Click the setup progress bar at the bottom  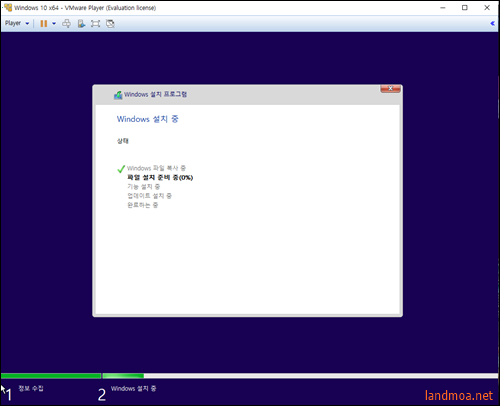pyautogui.click(x=249, y=376)
